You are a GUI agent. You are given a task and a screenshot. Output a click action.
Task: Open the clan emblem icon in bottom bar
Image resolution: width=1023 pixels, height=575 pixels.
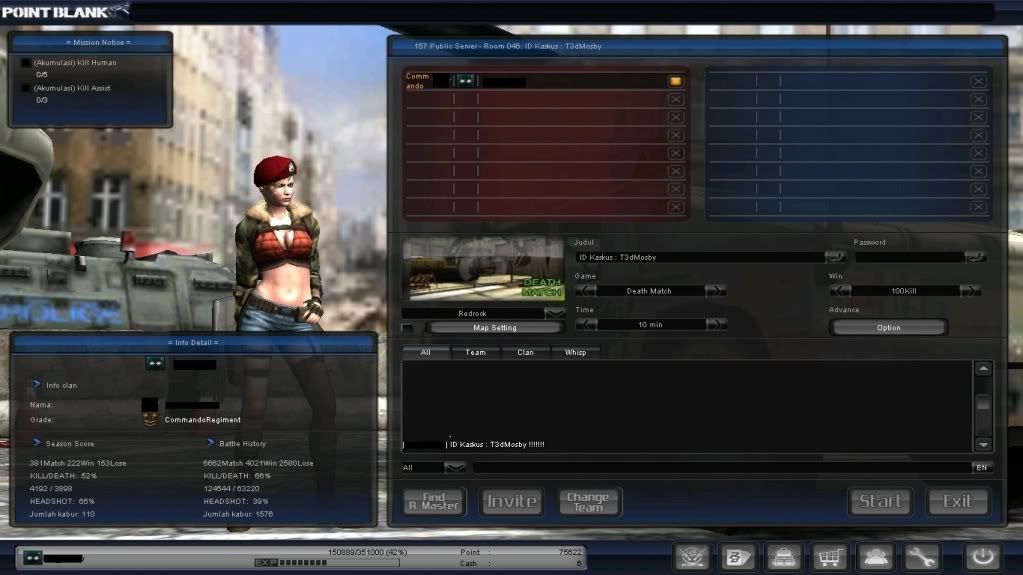[x=692, y=557]
